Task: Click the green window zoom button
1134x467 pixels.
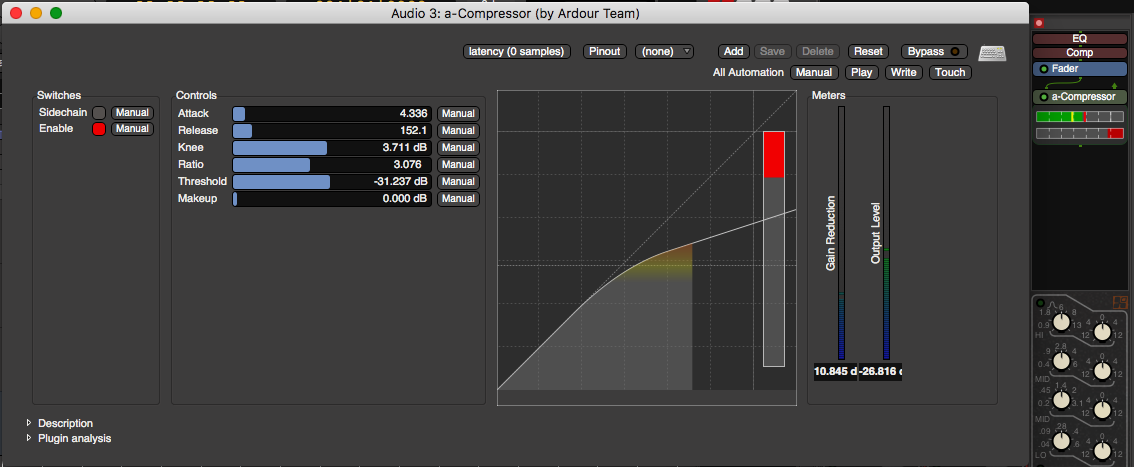Action: click(x=56, y=13)
